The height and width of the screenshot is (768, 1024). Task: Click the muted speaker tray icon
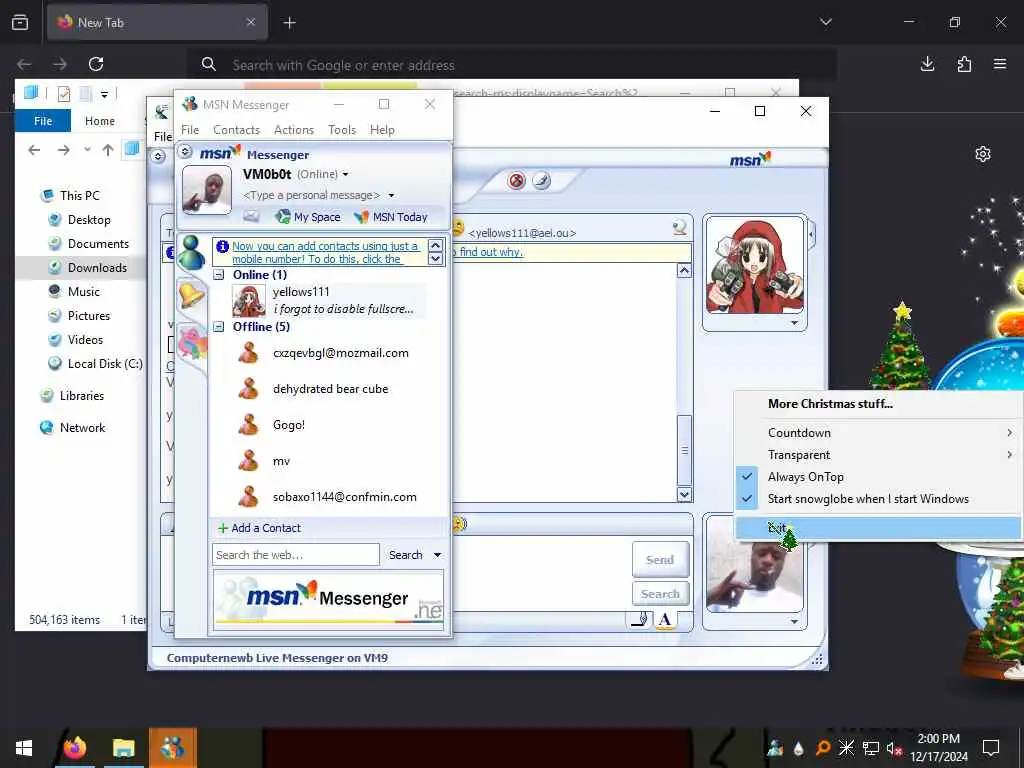point(894,748)
